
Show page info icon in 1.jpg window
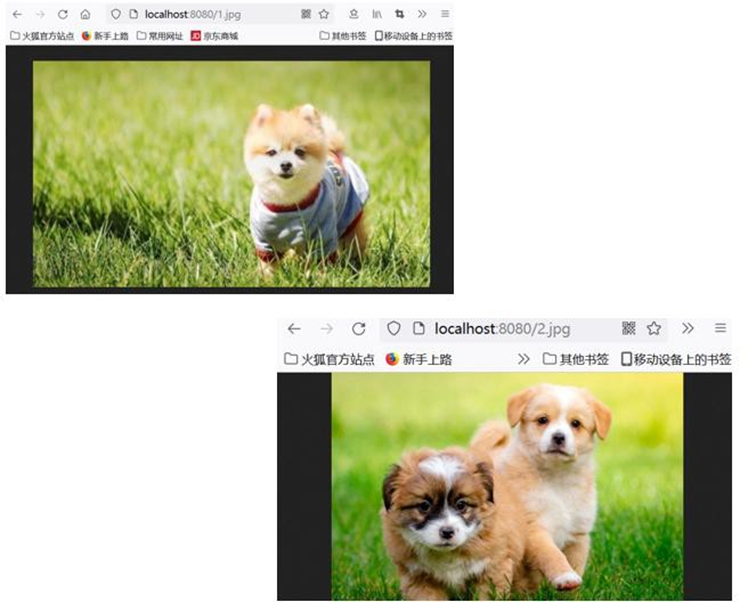134,14
